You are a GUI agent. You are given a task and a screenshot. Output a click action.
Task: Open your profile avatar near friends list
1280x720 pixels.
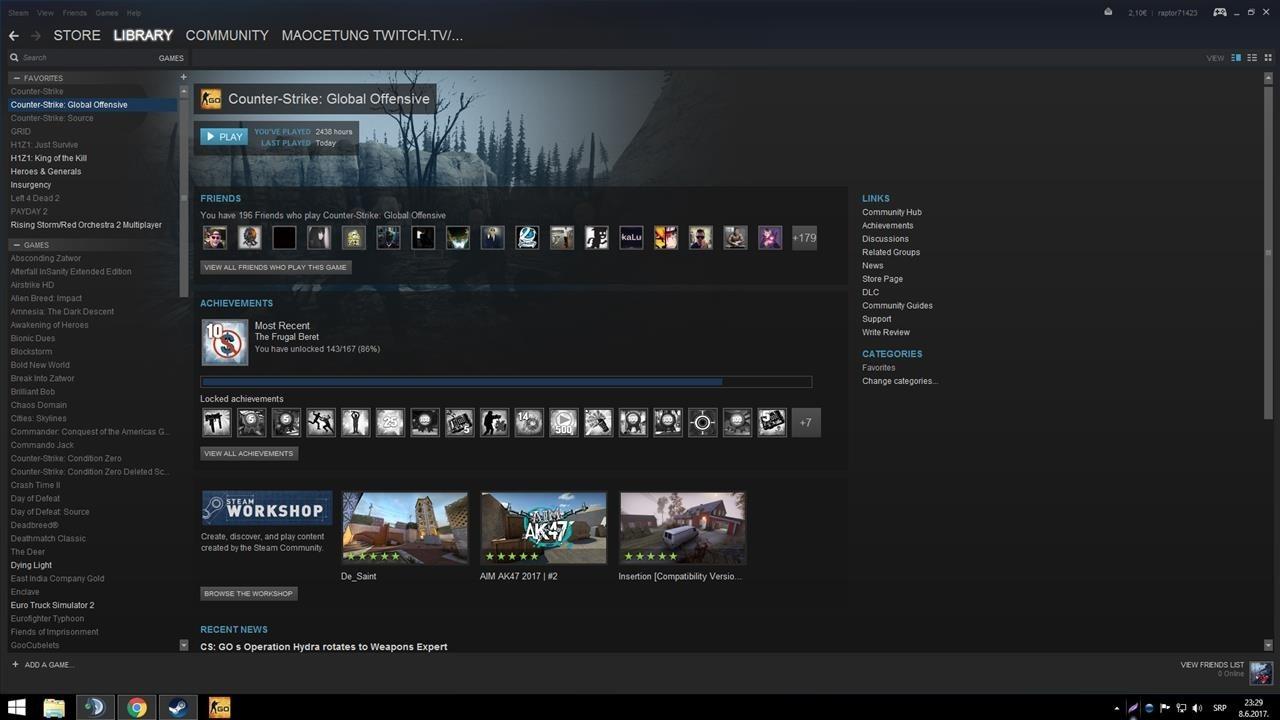tap(1261, 673)
